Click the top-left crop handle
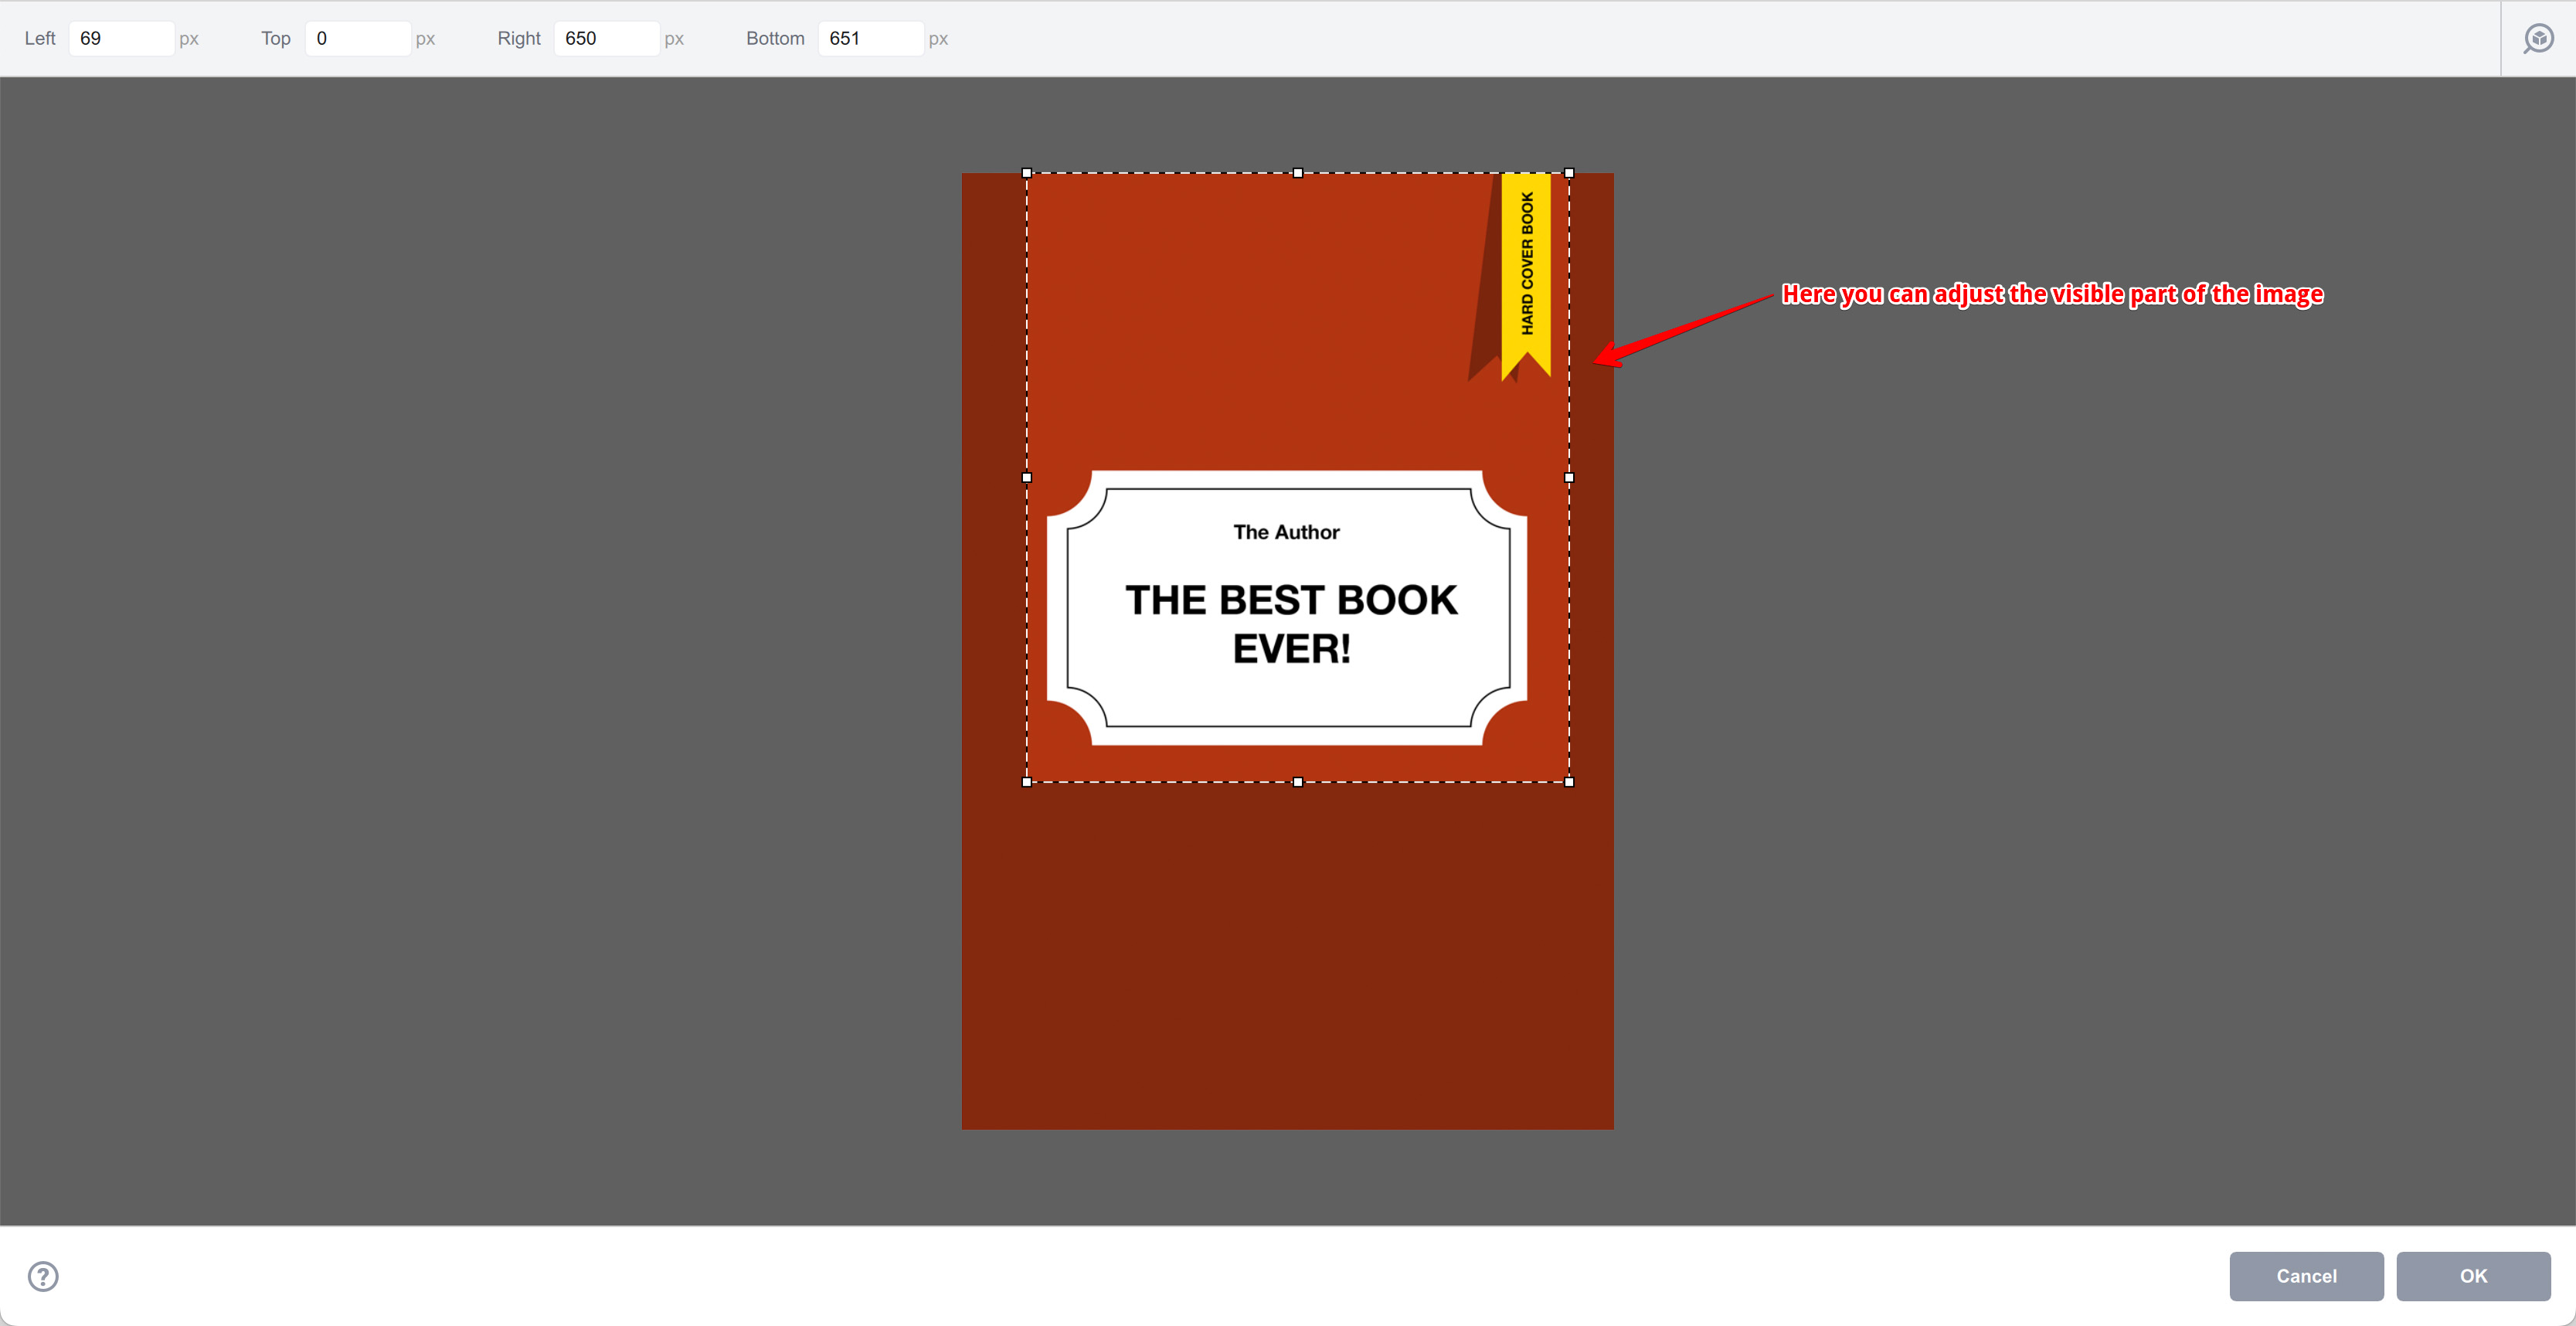The width and height of the screenshot is (2576, 1326). point(1027,173)
